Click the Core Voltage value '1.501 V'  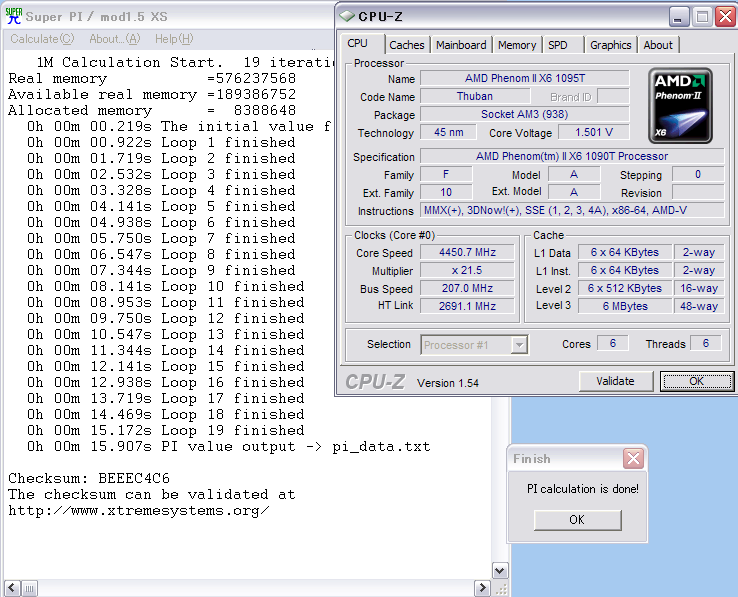[594, 132]
